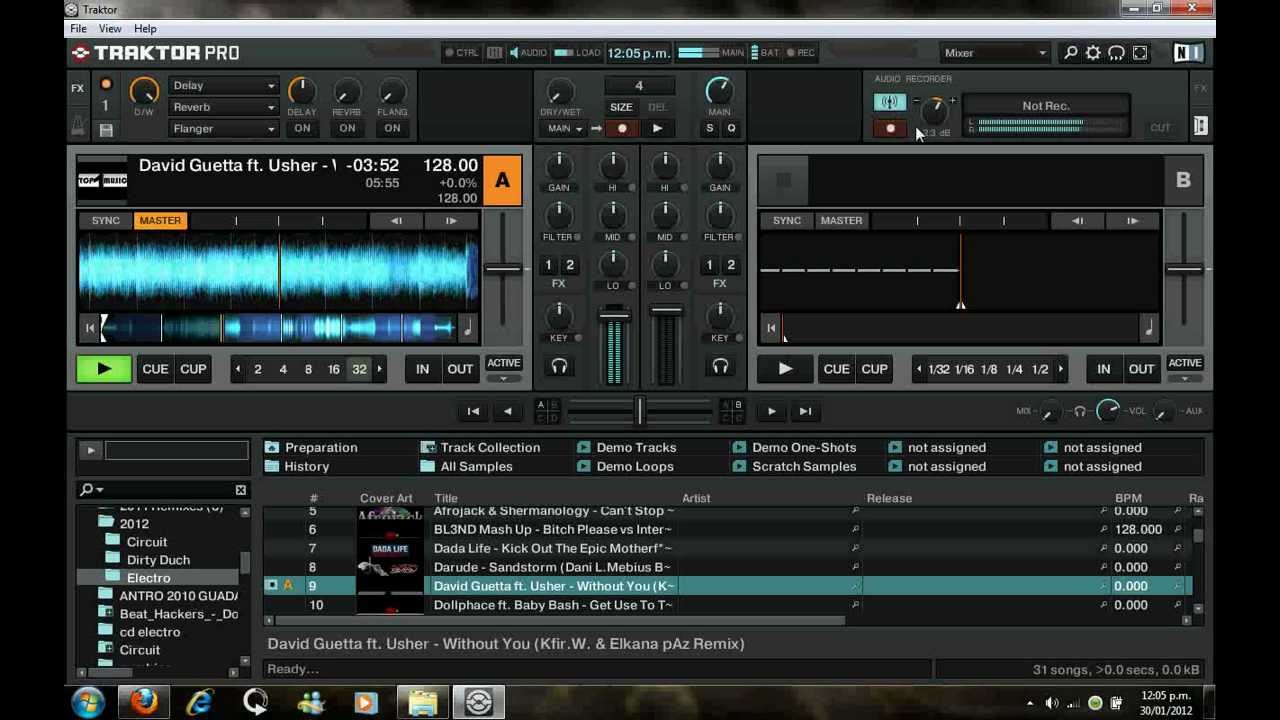Click the loop recorder record button
The height and width of the screenshot is (720, 1280).
622,129
